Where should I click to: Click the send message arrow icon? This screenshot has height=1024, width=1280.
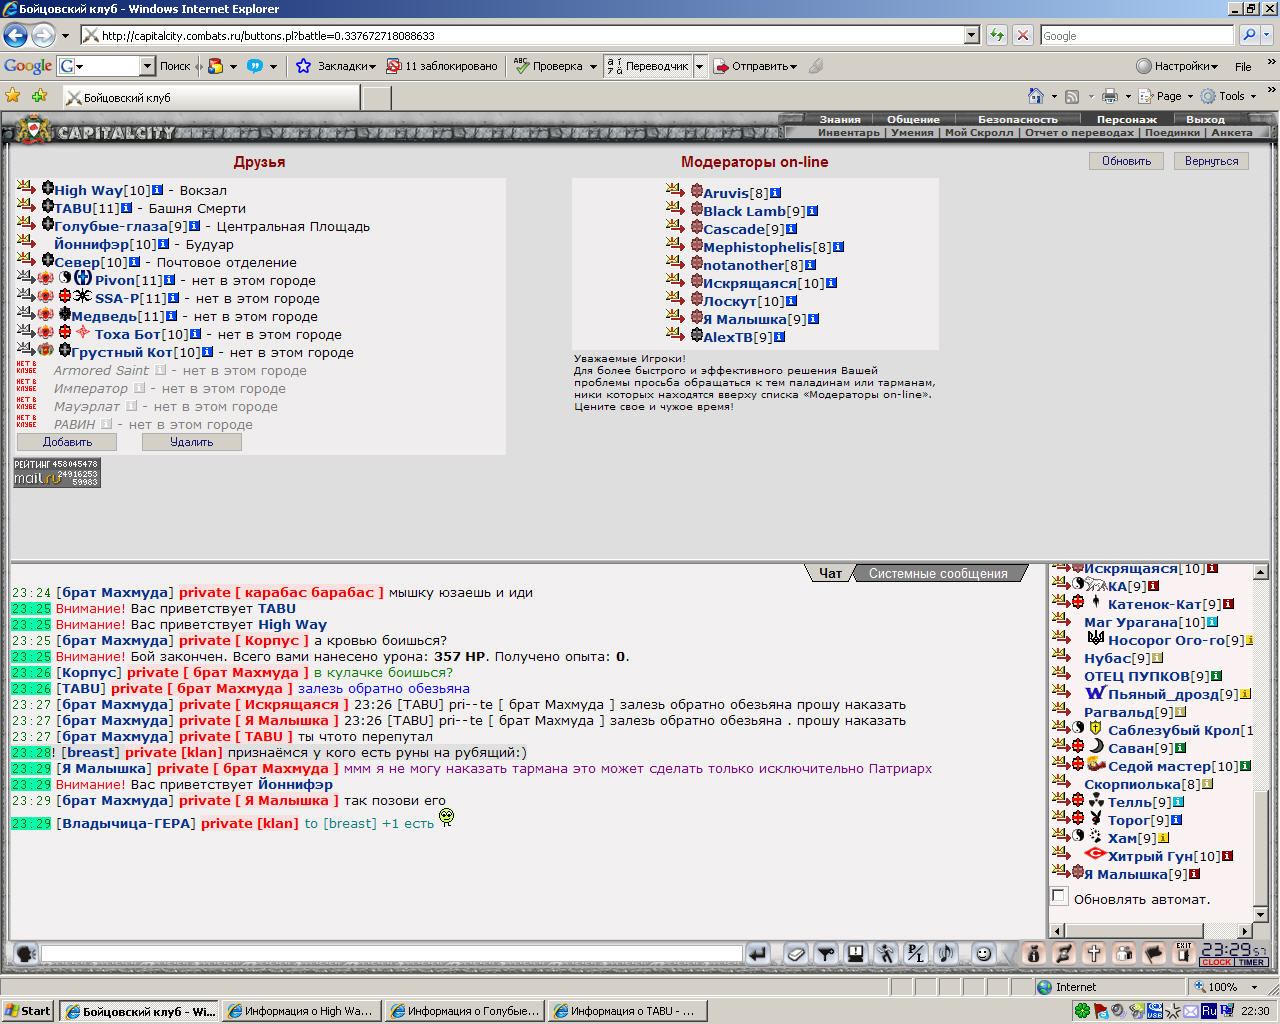click(758, 954)
